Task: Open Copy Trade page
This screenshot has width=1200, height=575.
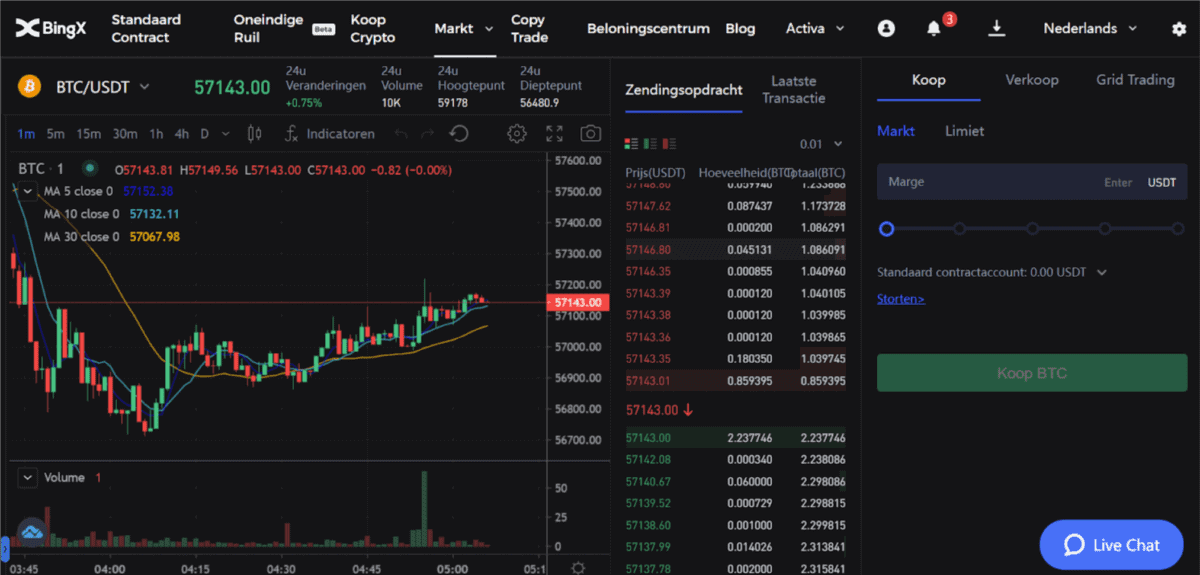Action: [x=529, y=29]
